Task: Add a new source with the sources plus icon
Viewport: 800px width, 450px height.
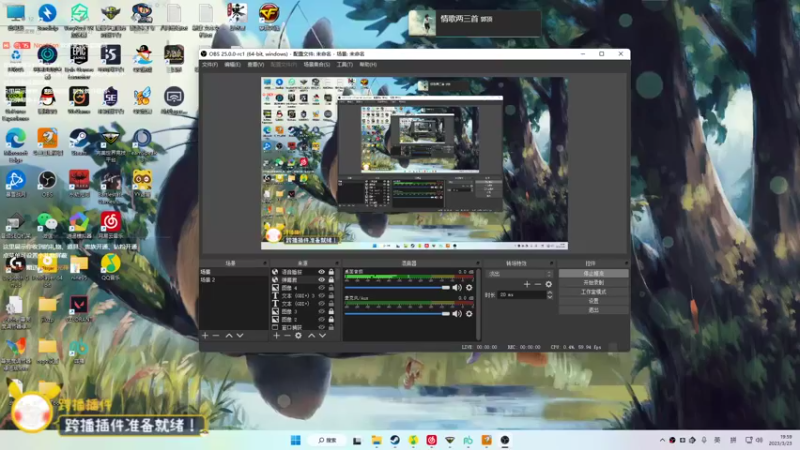Action: 277,336
